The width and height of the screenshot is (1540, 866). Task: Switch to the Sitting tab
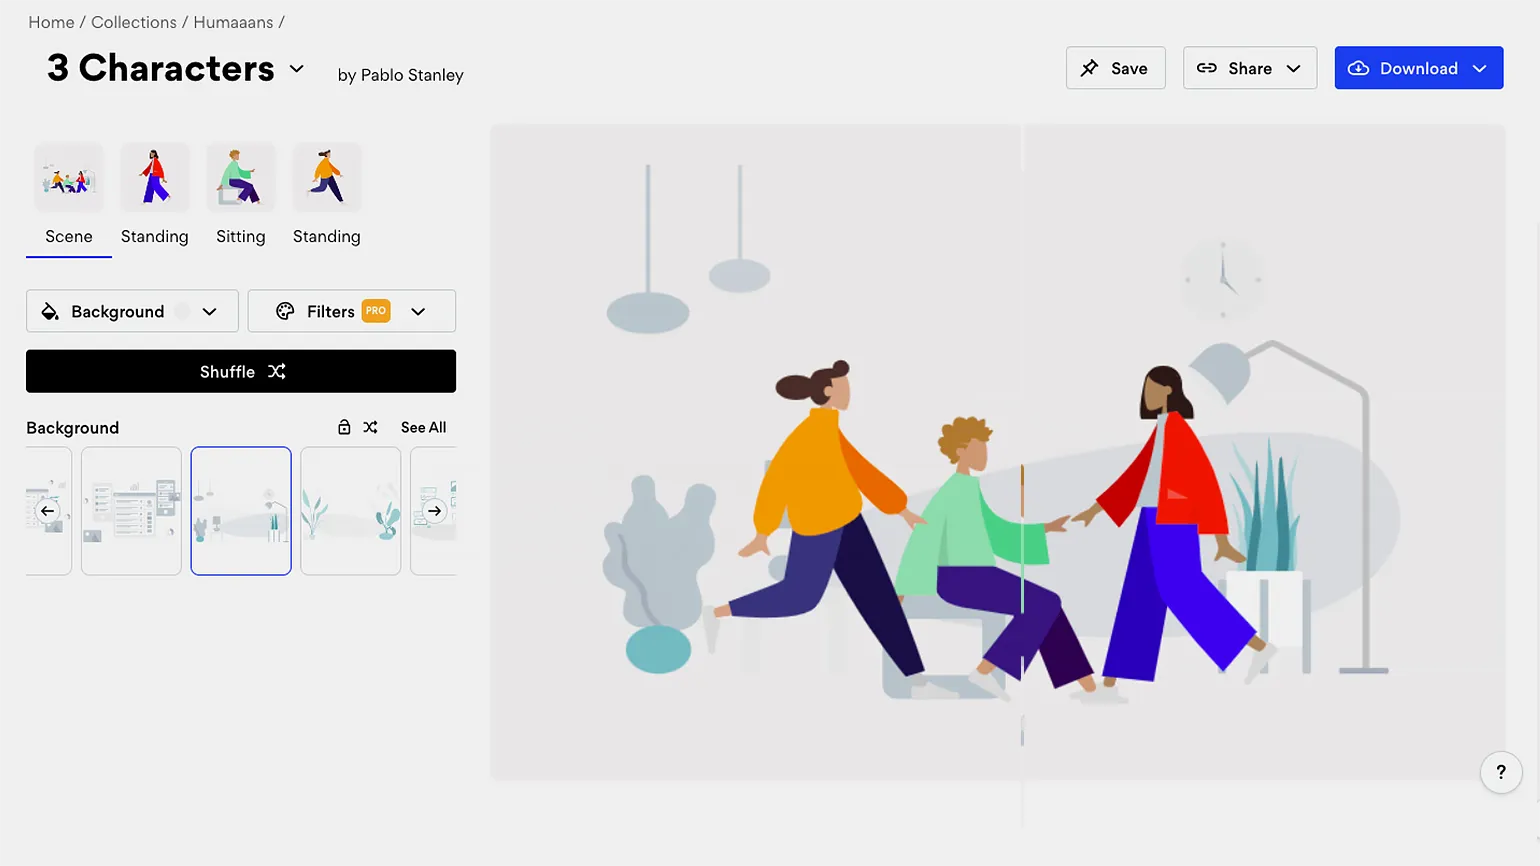tap(241, 198)
